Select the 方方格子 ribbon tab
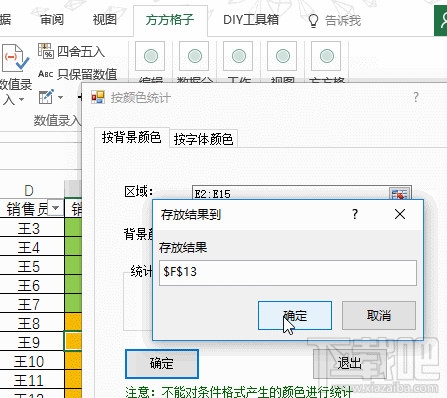 click(170, 20)
